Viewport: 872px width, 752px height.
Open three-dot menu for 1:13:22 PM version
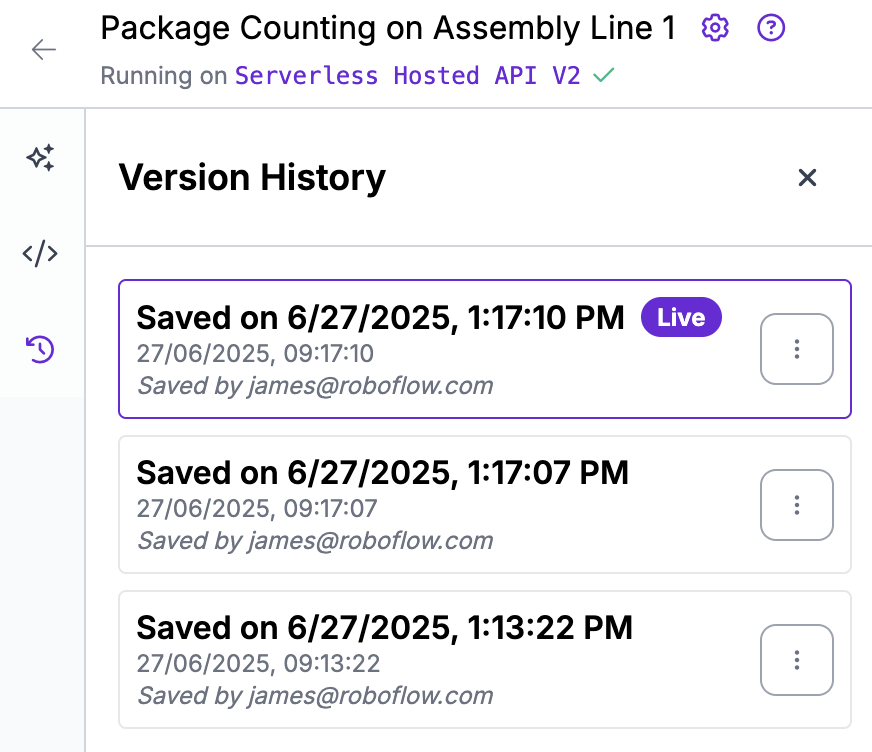click(796, 660)
